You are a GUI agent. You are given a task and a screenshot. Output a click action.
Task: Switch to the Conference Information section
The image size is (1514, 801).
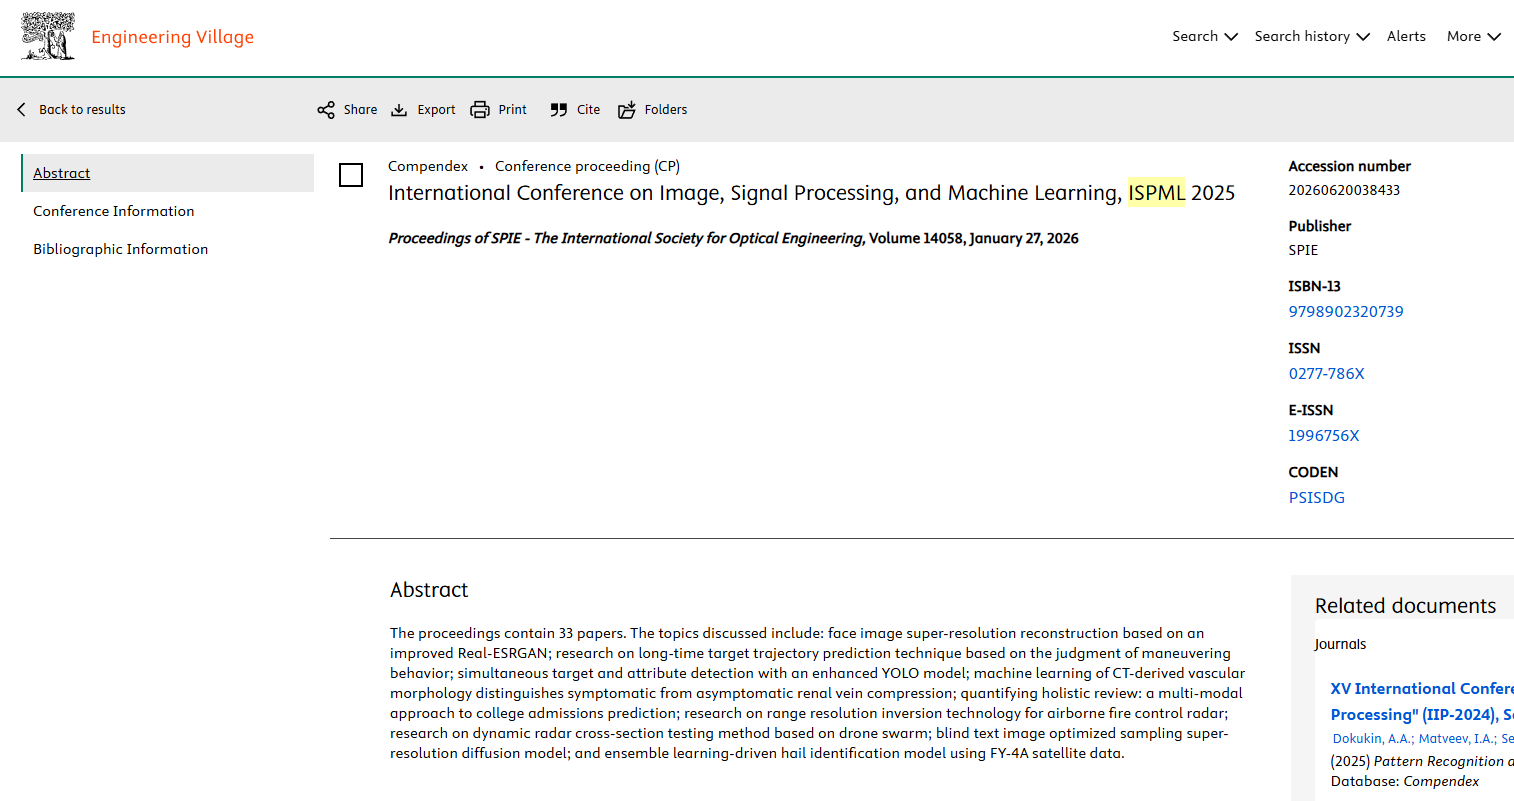pos(114,211)
